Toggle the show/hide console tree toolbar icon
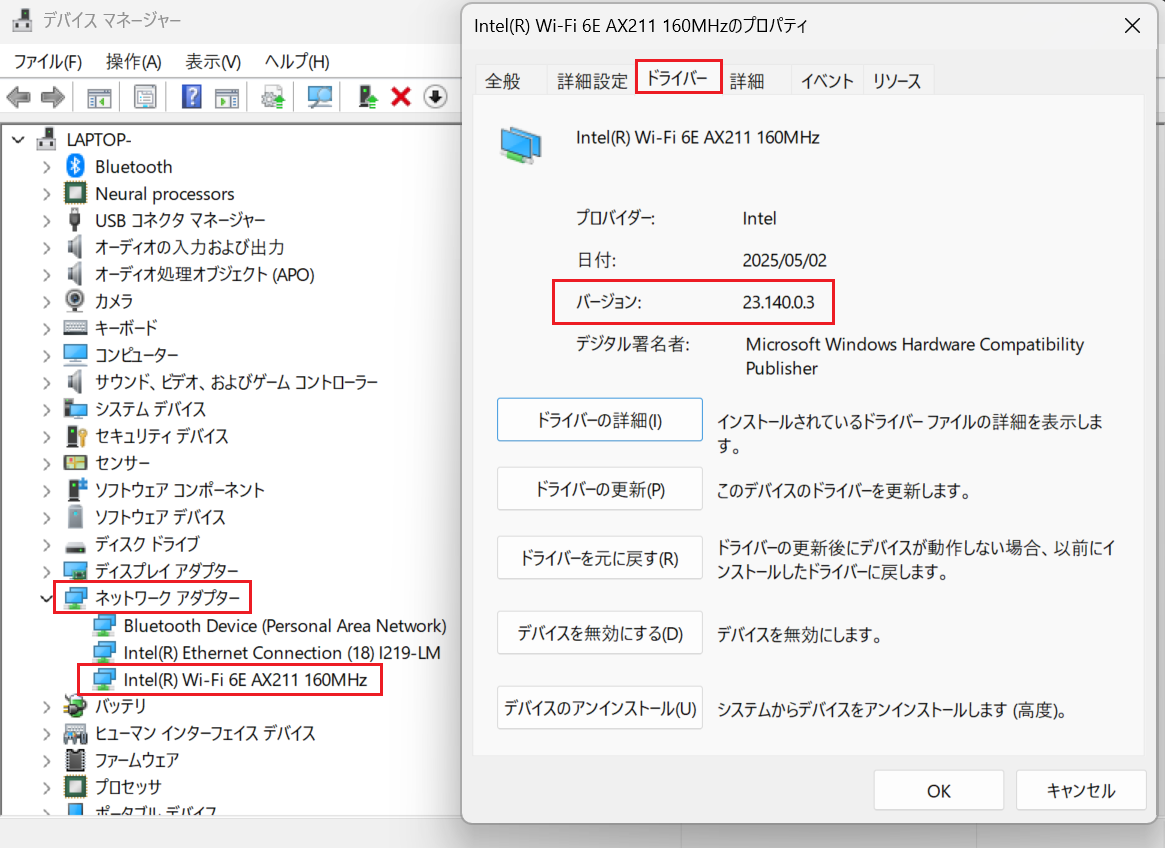Image resolution: width=1165 pixels, height=848 pixels. click(99, 97)
